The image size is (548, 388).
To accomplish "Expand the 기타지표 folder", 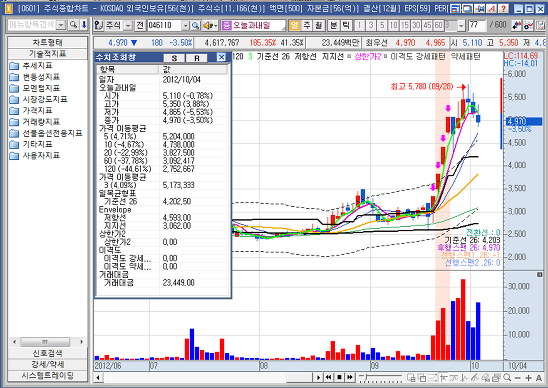I will pos(31,144).
